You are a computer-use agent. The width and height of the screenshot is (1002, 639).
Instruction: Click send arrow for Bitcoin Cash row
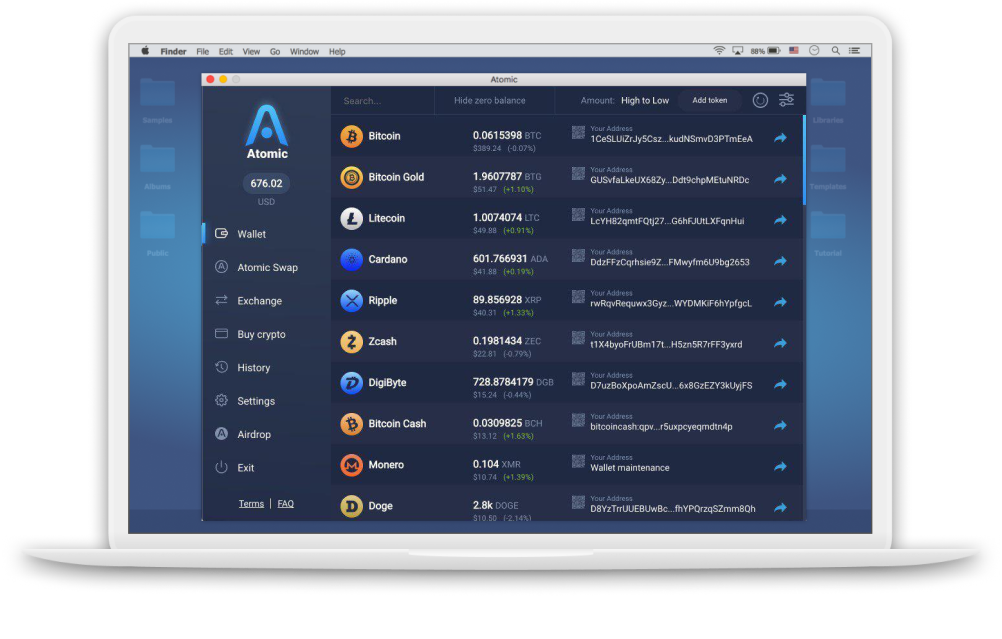coord(780,426)
